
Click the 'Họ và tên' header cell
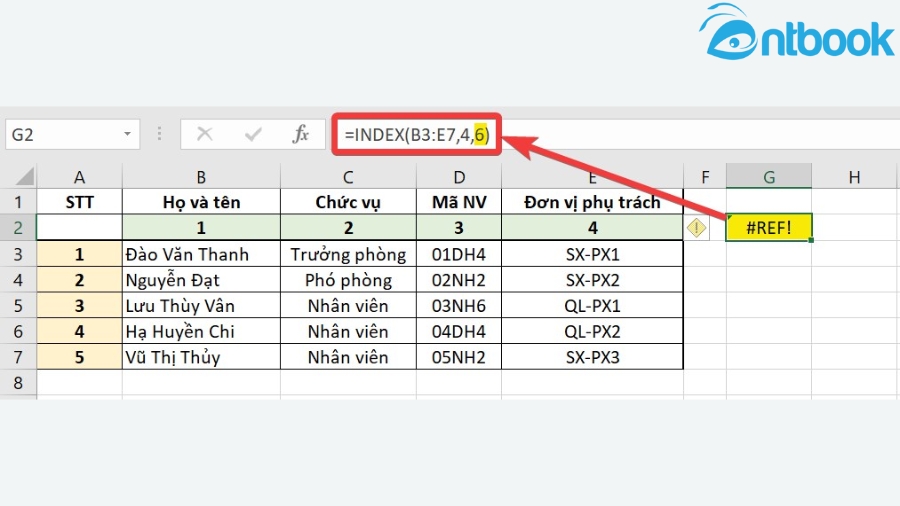point(201,202)
